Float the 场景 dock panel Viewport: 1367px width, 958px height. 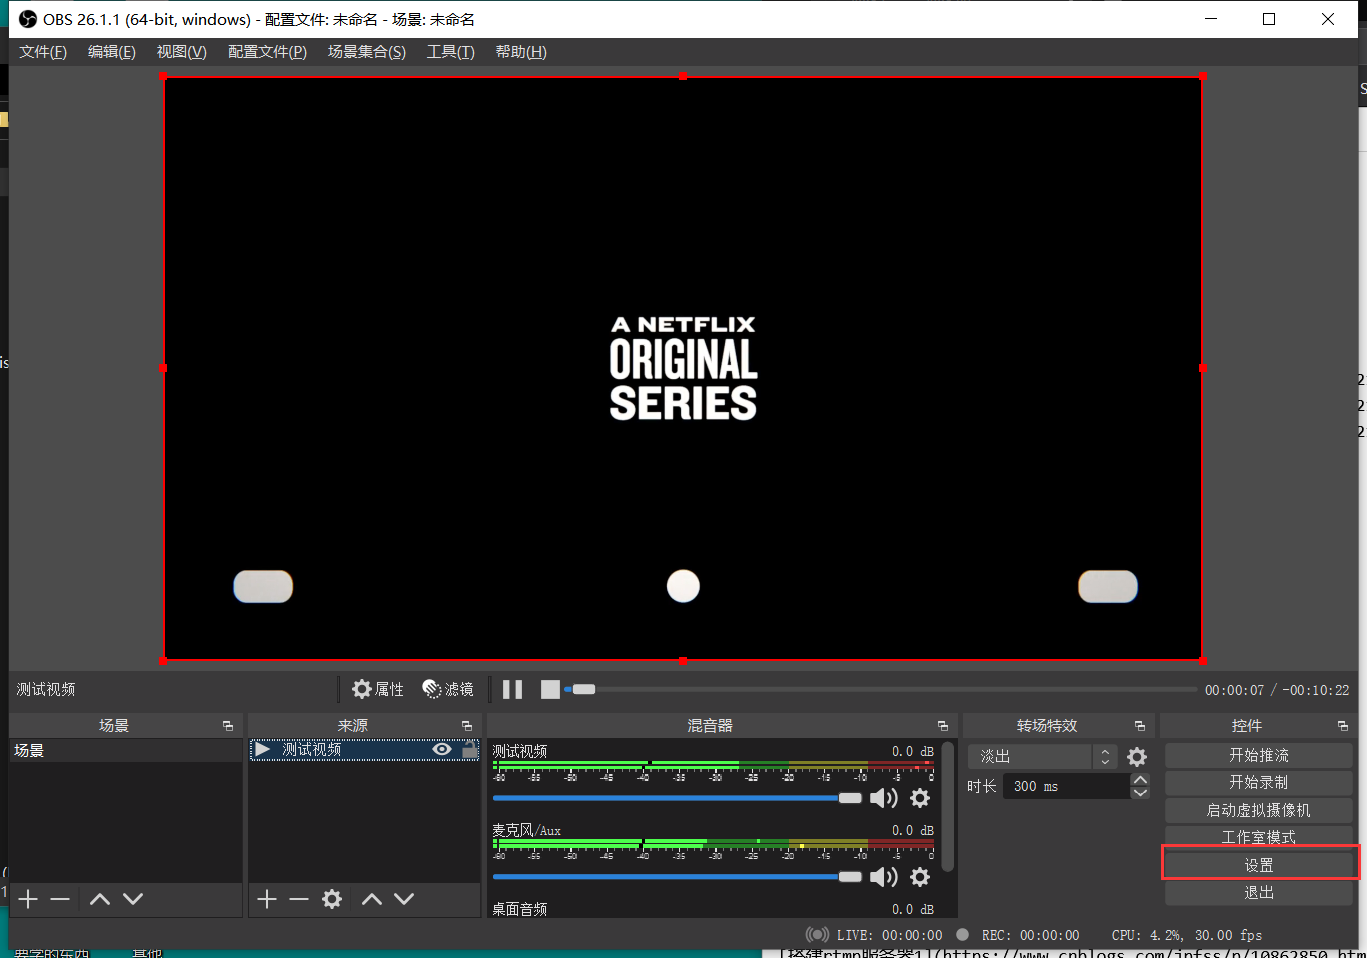(228, 726)
